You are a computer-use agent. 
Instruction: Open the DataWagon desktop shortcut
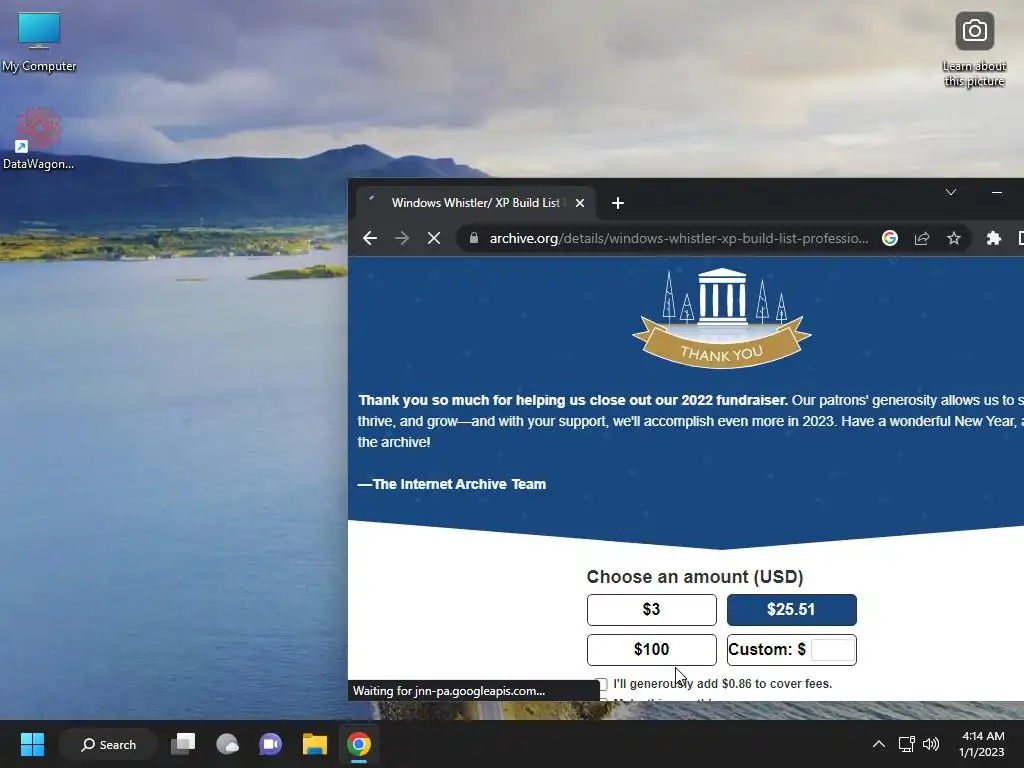point(39,140)
